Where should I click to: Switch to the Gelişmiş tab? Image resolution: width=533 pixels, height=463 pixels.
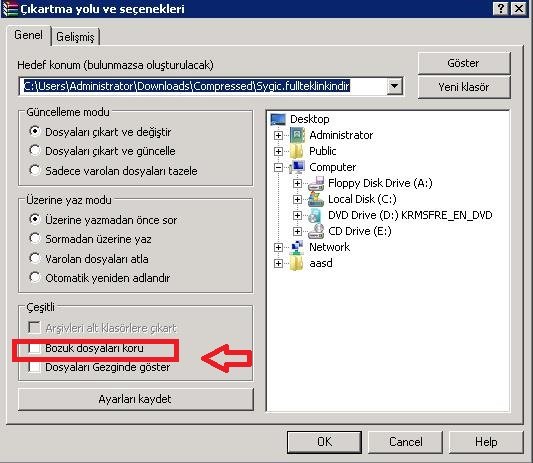tap(75, 37)
